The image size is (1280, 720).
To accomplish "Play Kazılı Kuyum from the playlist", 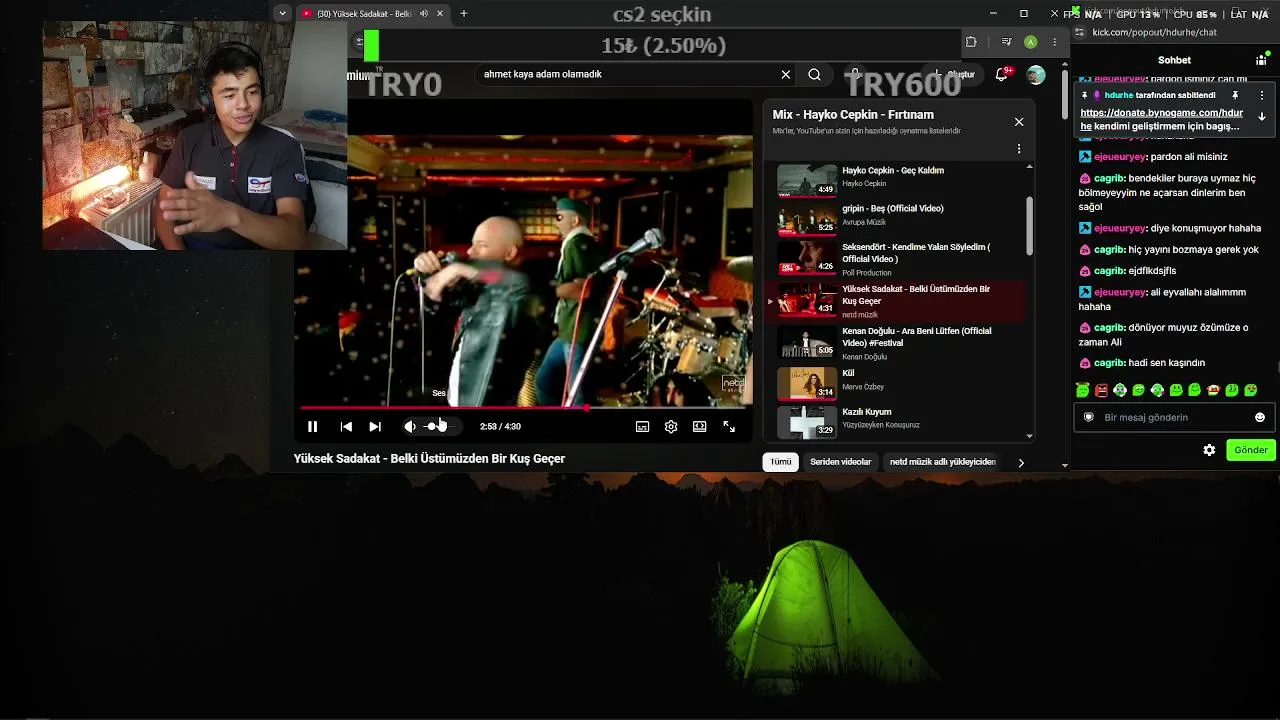I will click(x=901, y=421).
